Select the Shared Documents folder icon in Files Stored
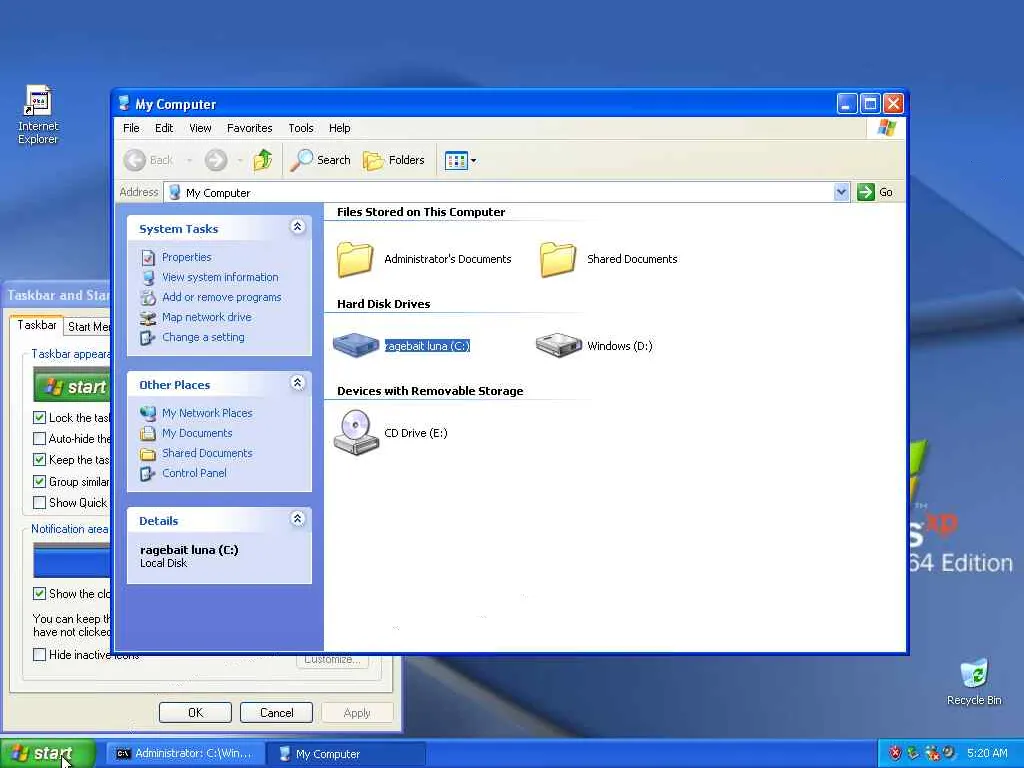This screenshot has width=1024, height=768. pos(558,259)
